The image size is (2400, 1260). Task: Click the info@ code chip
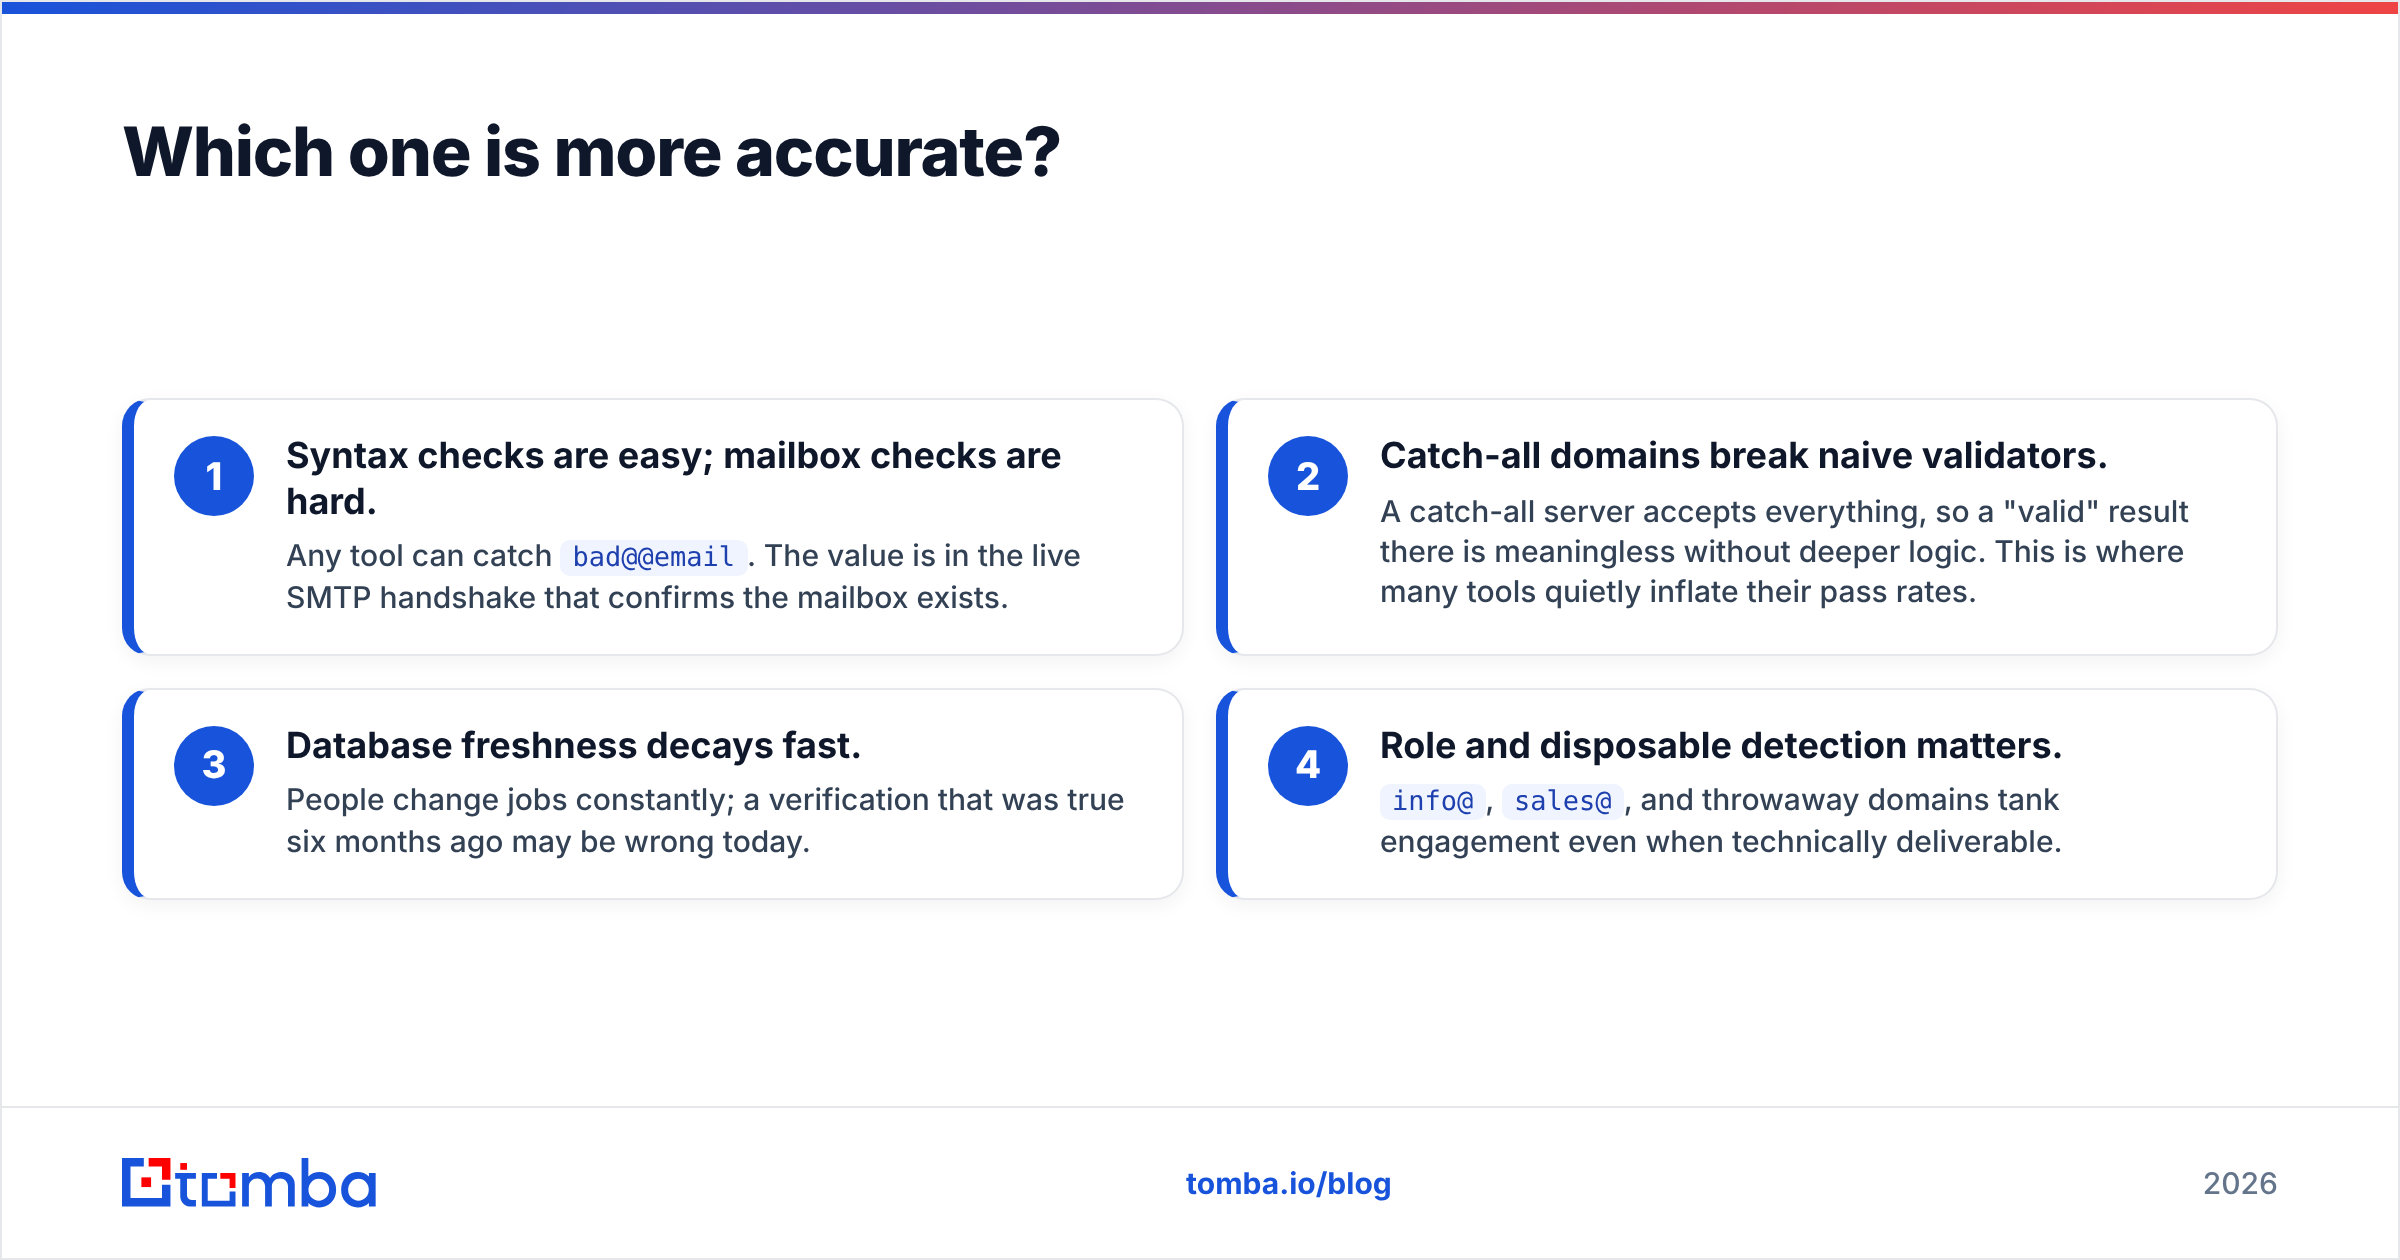(1432, 801)
